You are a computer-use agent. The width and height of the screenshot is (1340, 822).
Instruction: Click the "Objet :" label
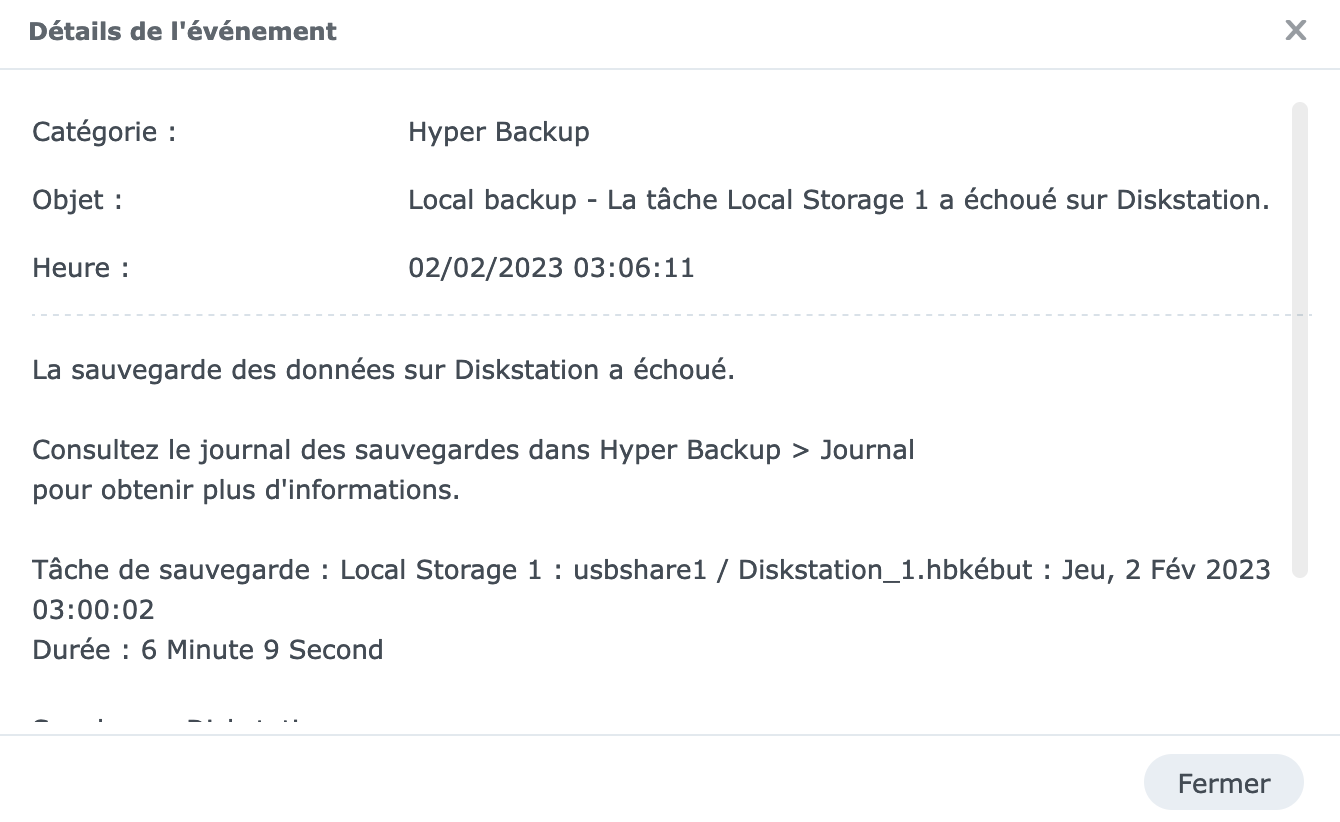pyautogui.click(x=77, y=200)
